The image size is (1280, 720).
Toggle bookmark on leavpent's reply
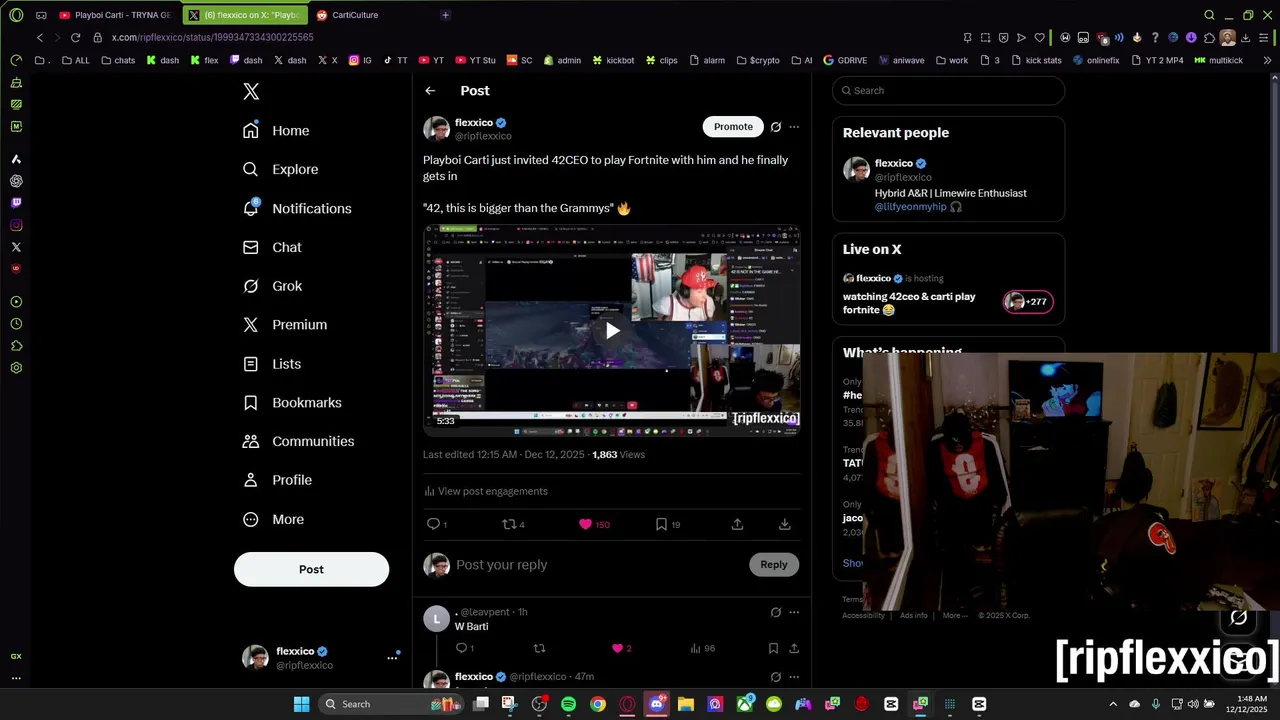(773, 648)
